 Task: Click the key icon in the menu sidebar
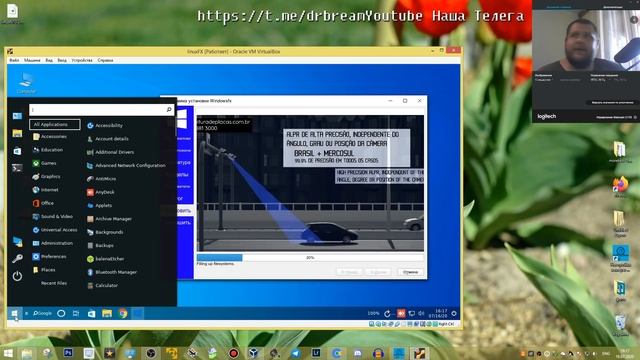(x=17, y=259)
